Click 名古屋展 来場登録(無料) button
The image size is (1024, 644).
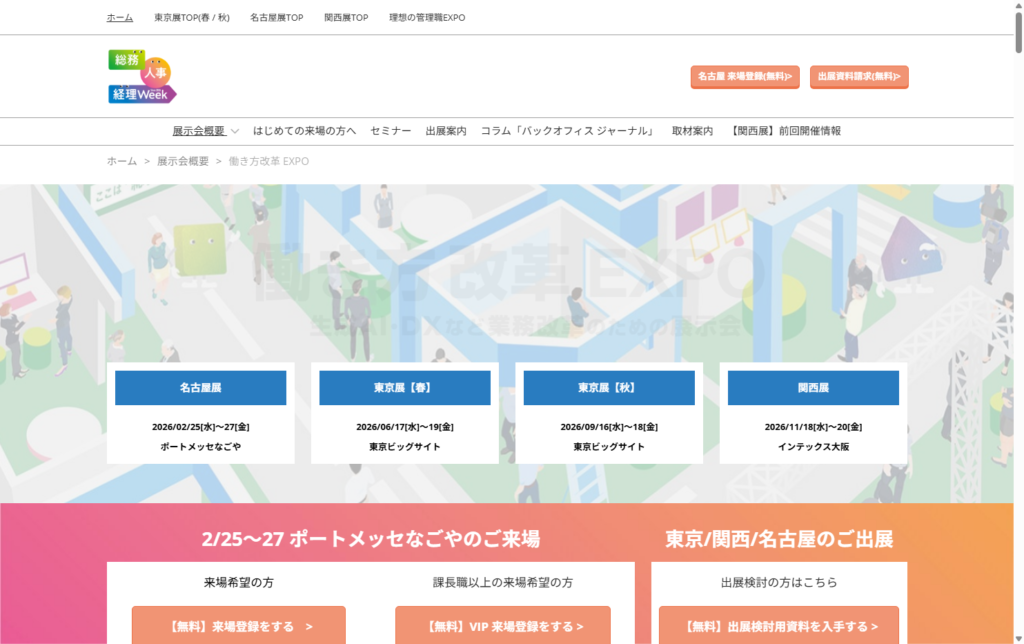point(744,76)
